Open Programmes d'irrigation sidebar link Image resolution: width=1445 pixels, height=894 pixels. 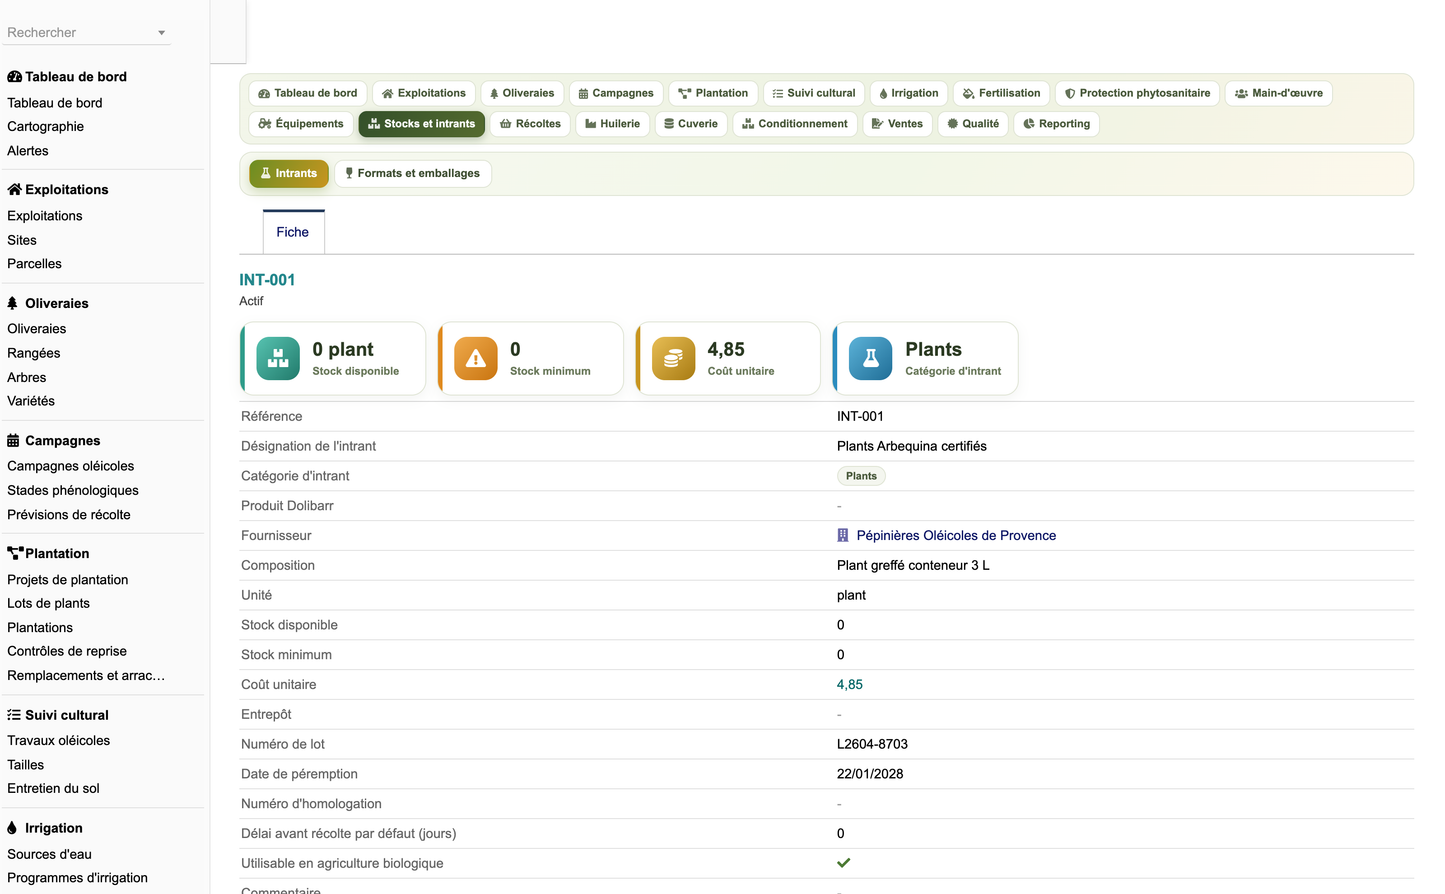coord(78,878)
